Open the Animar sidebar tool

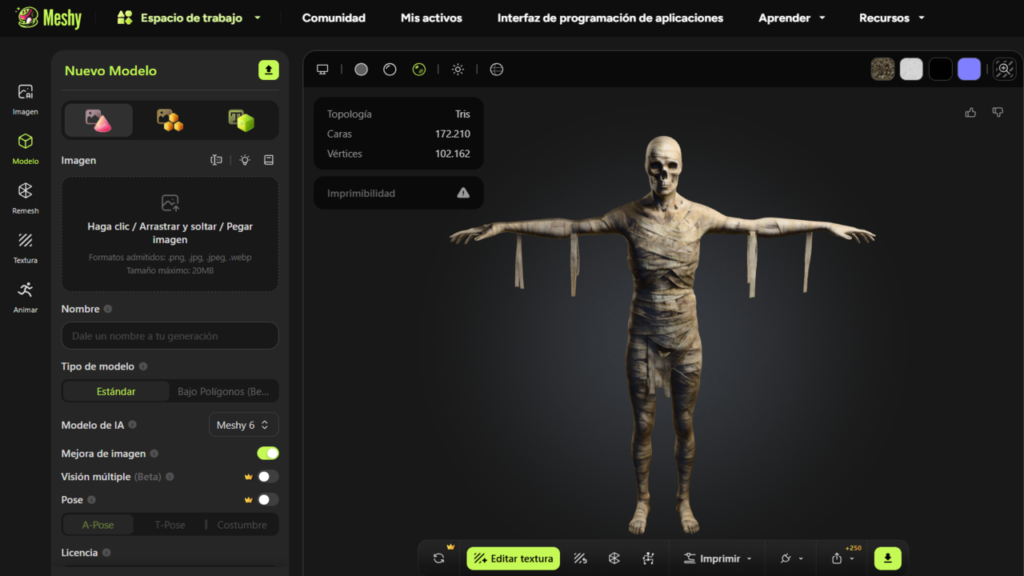pyautogui.click(x=25, y=298)
